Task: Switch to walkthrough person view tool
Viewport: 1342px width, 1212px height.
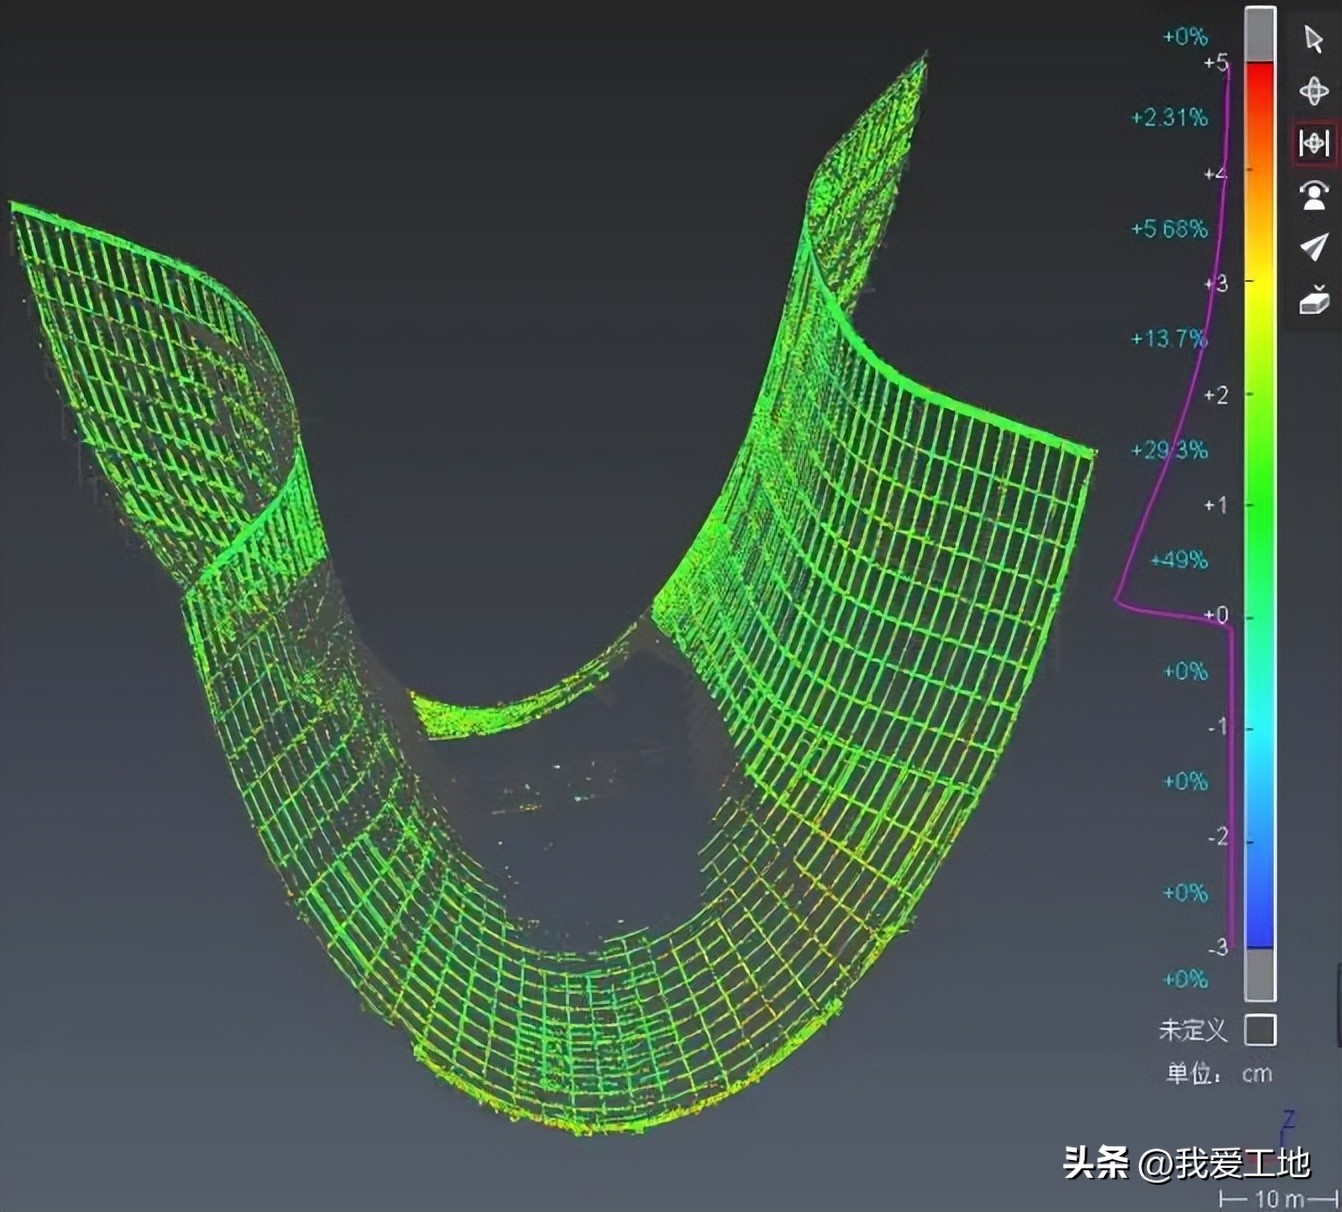Action: point(1313,194)
